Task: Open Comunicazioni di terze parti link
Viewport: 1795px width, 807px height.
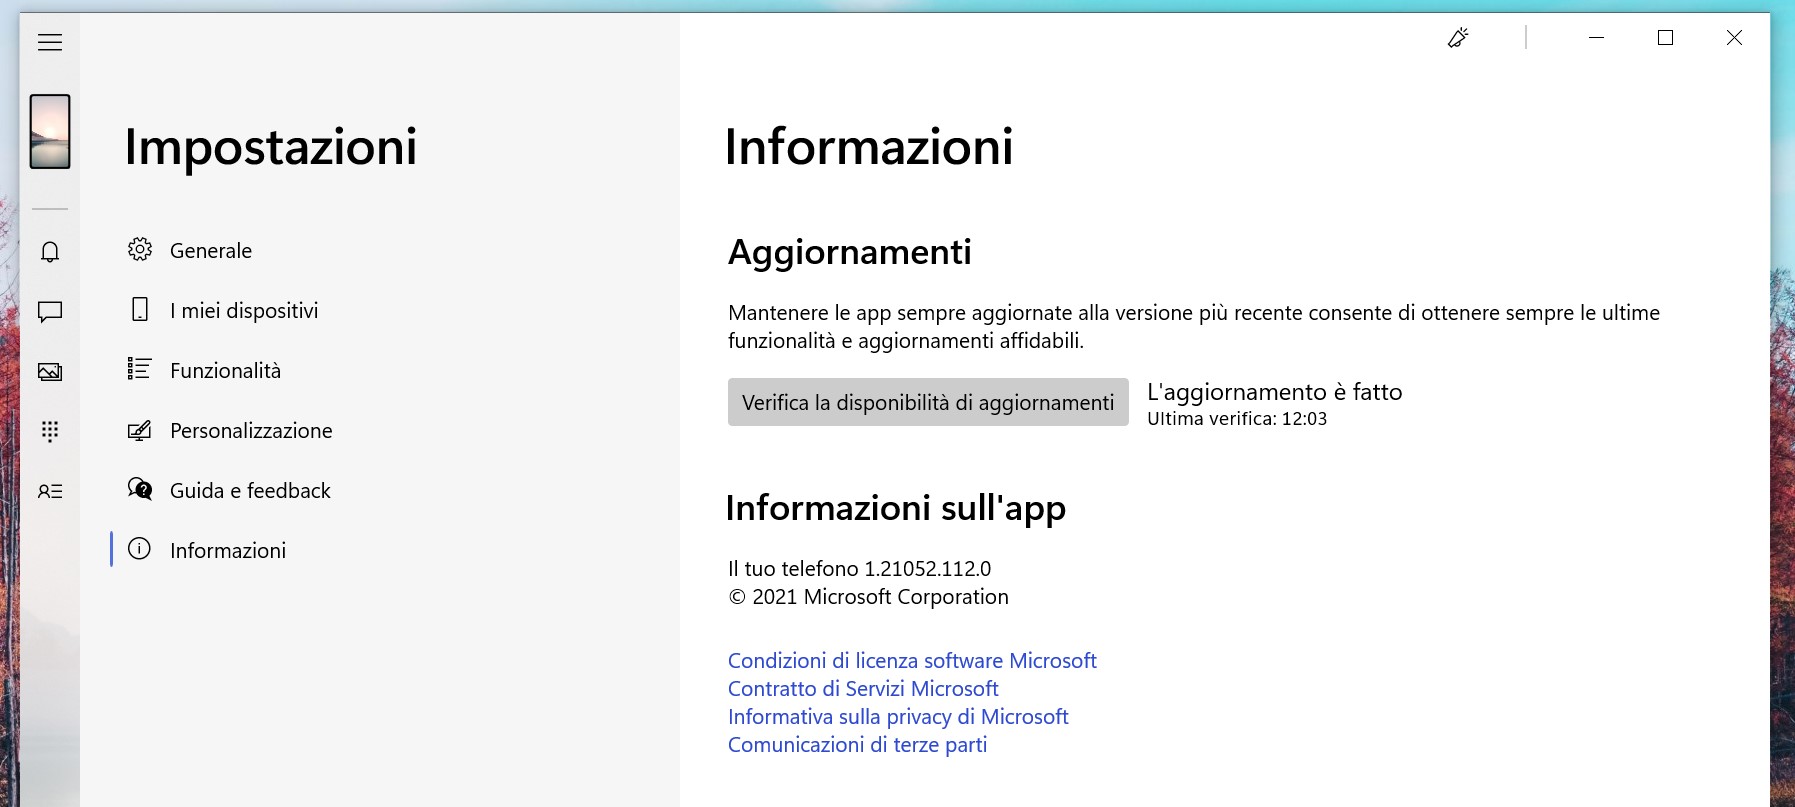Action: click(857, 745)
